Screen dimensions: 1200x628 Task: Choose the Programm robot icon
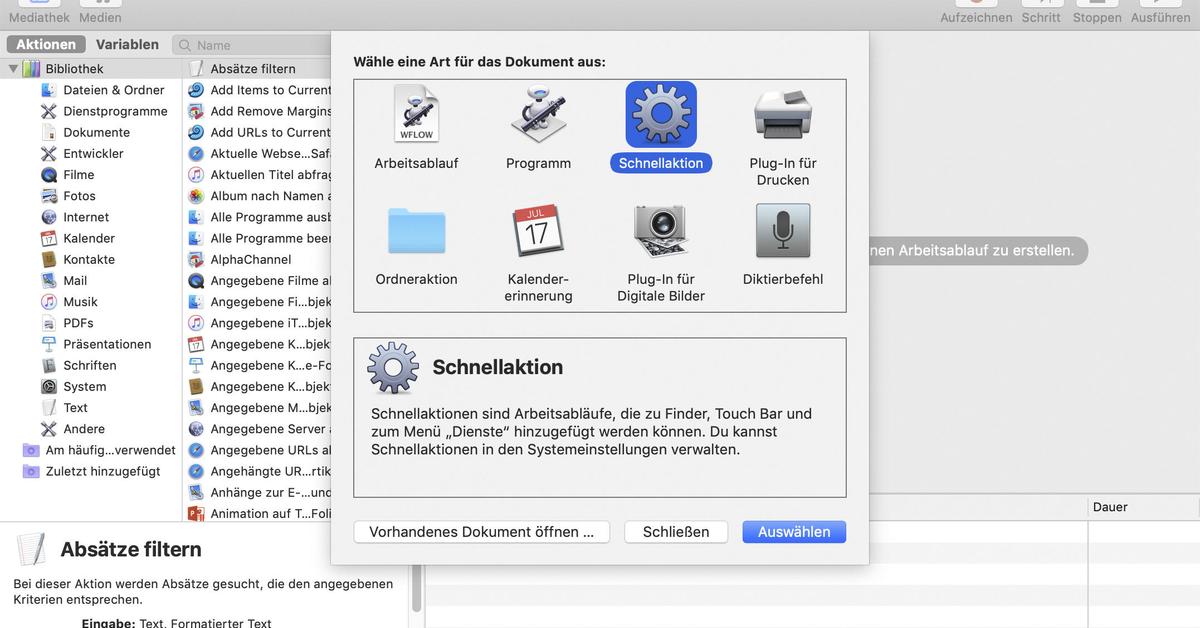pos(538,115)
